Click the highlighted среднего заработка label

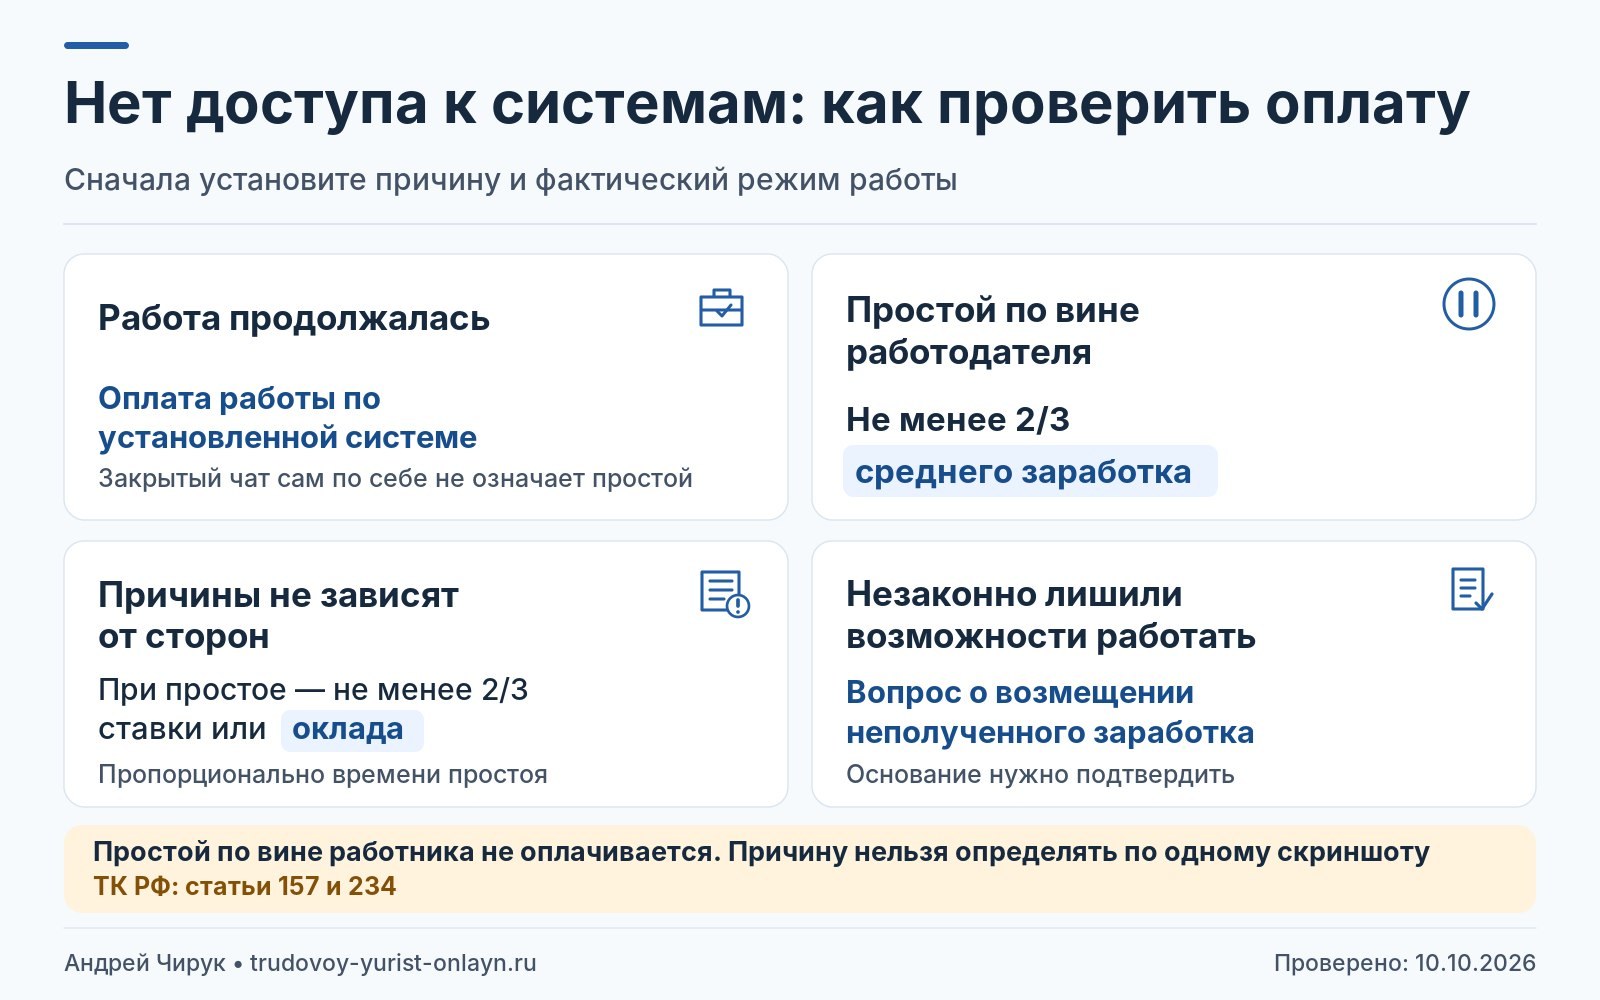(1029, 471)
